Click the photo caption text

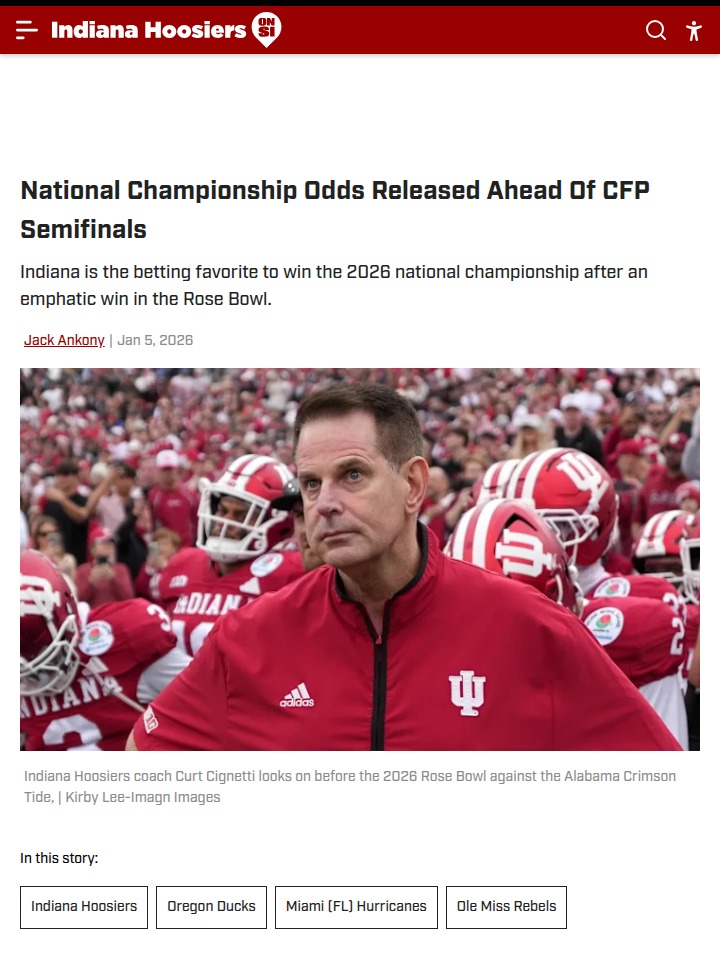click(x=350, y=777)
